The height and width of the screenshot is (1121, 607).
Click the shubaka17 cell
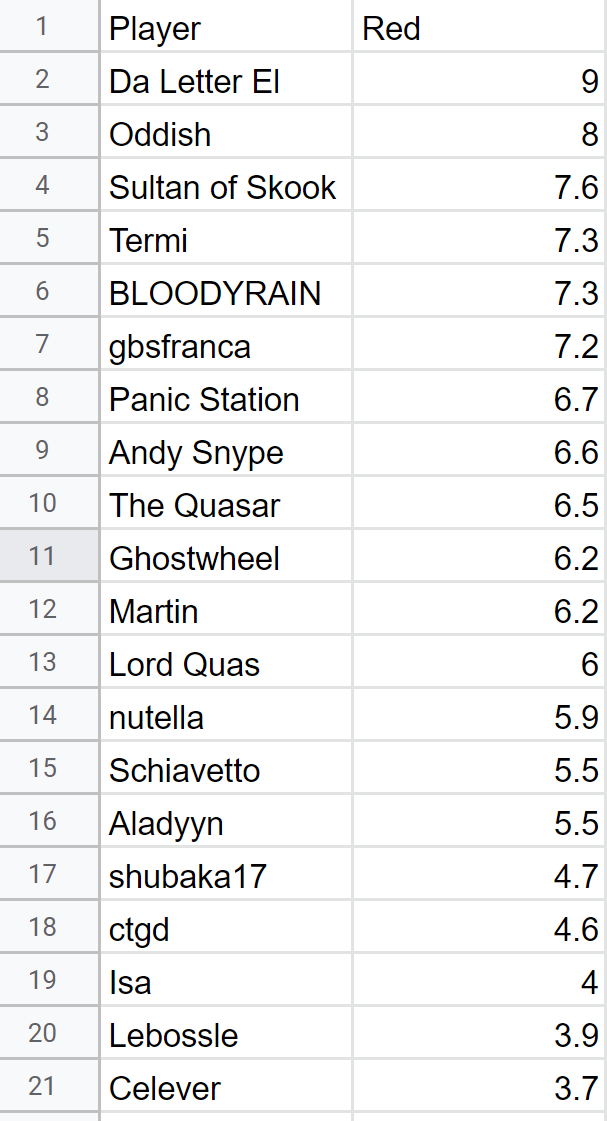coord(225,876)
